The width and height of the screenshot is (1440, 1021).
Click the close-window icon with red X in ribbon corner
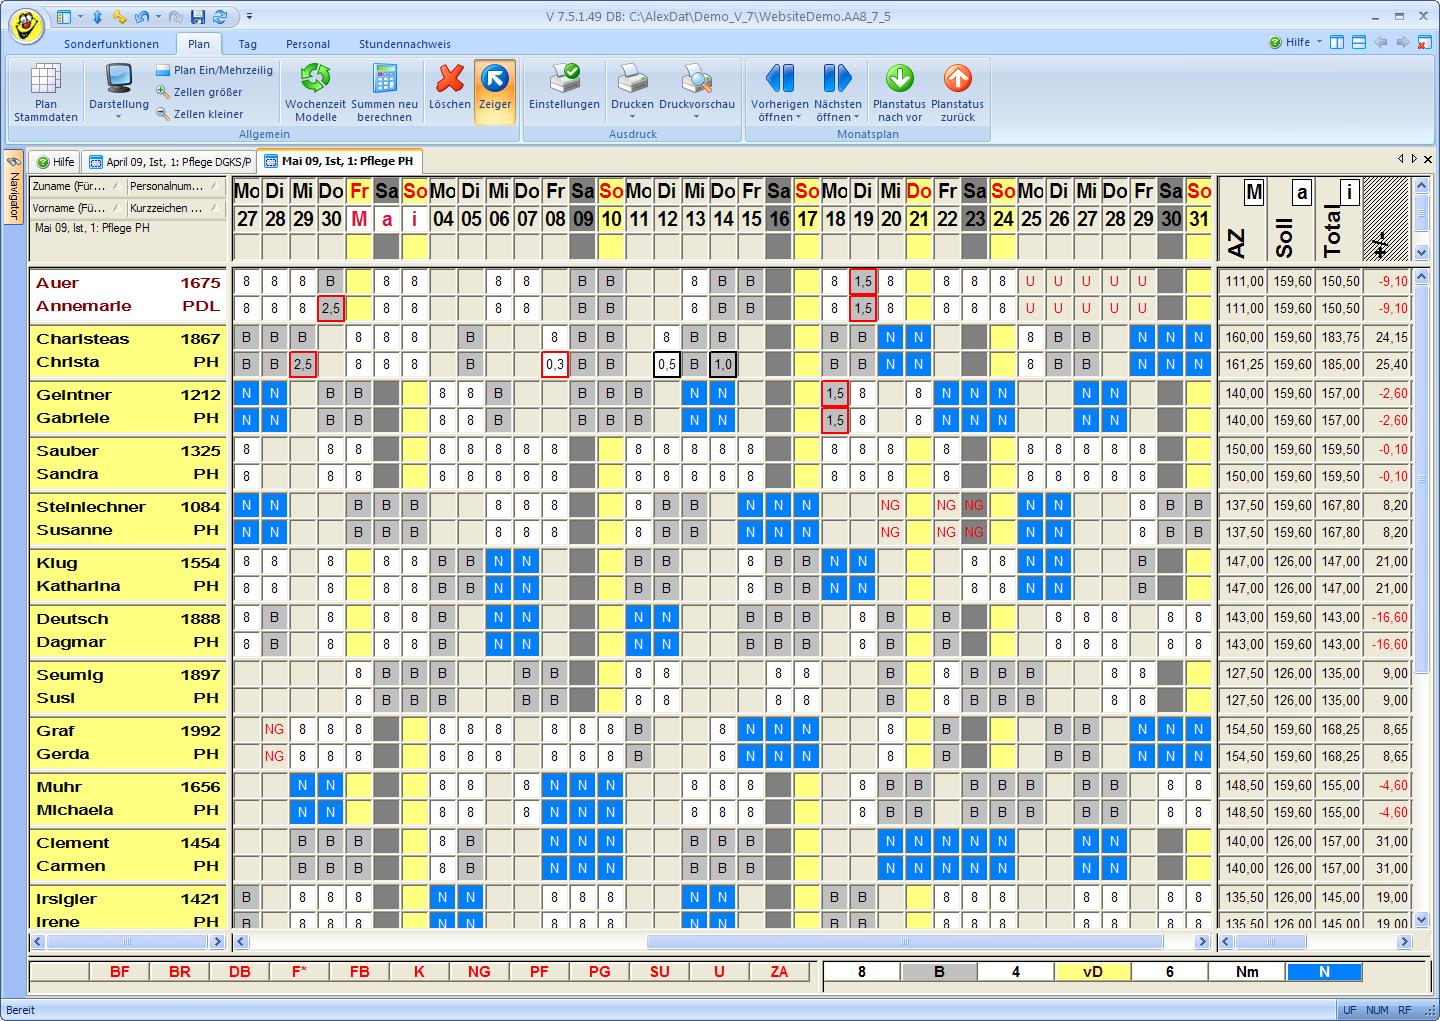1424,42
